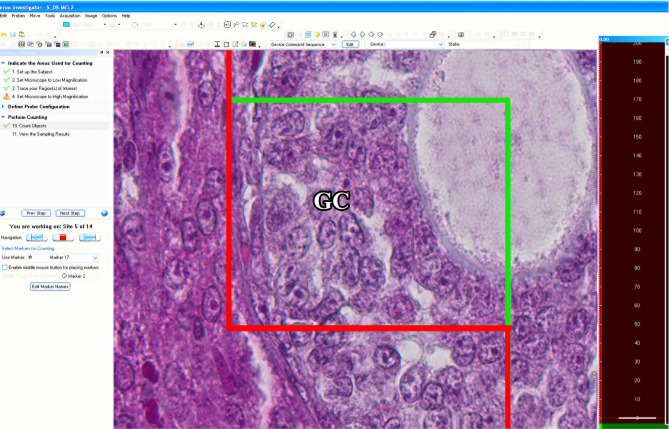Click the 100 mark on the depth scale

pyautogui.click(x=638, y=231)
